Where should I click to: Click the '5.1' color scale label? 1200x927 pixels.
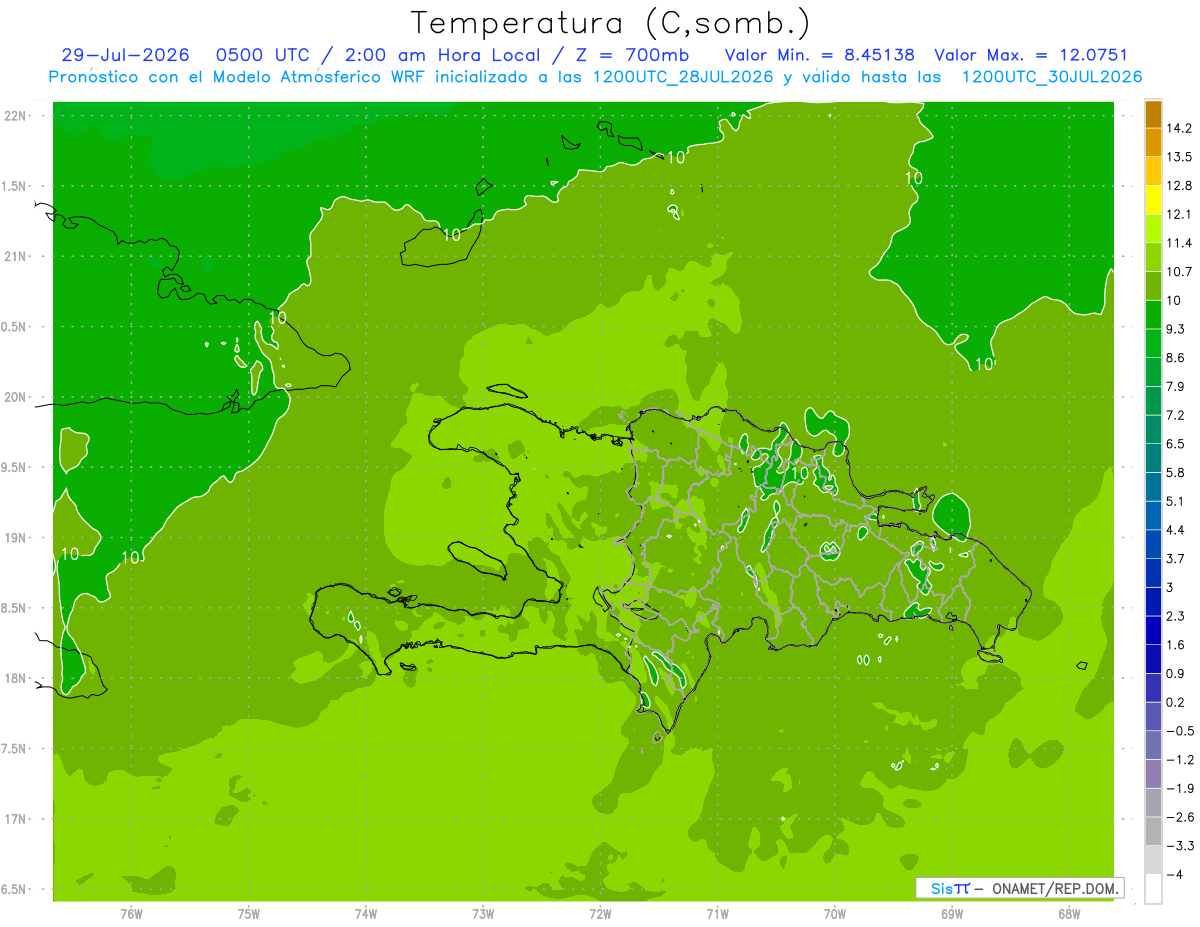[1176, 501]
